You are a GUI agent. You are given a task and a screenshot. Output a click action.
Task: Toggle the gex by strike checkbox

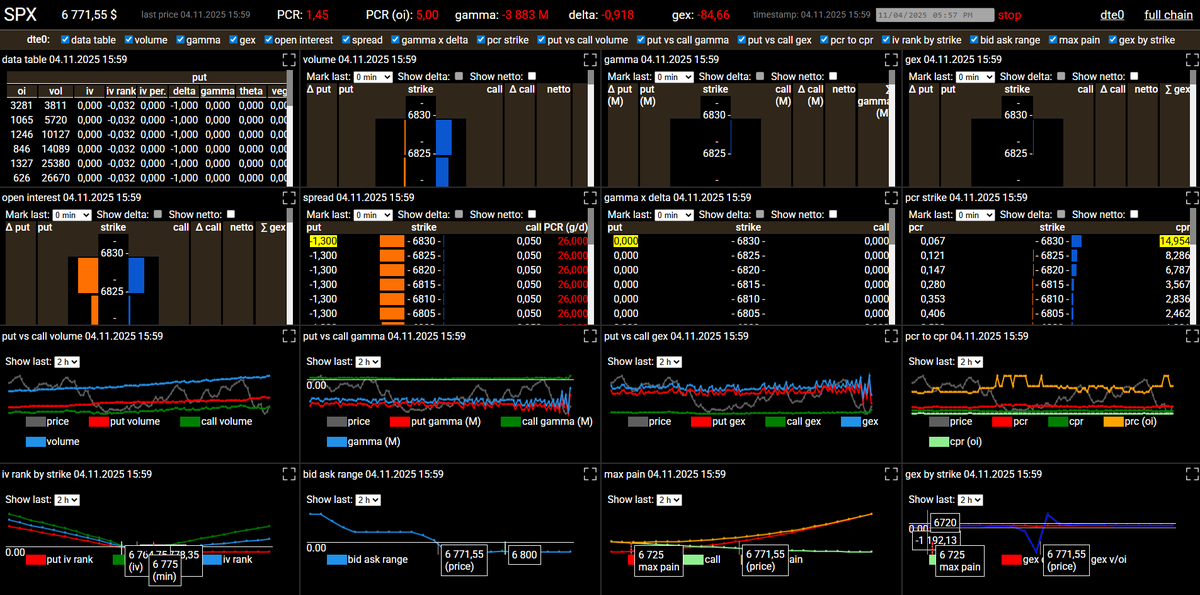pos(1113,40)
